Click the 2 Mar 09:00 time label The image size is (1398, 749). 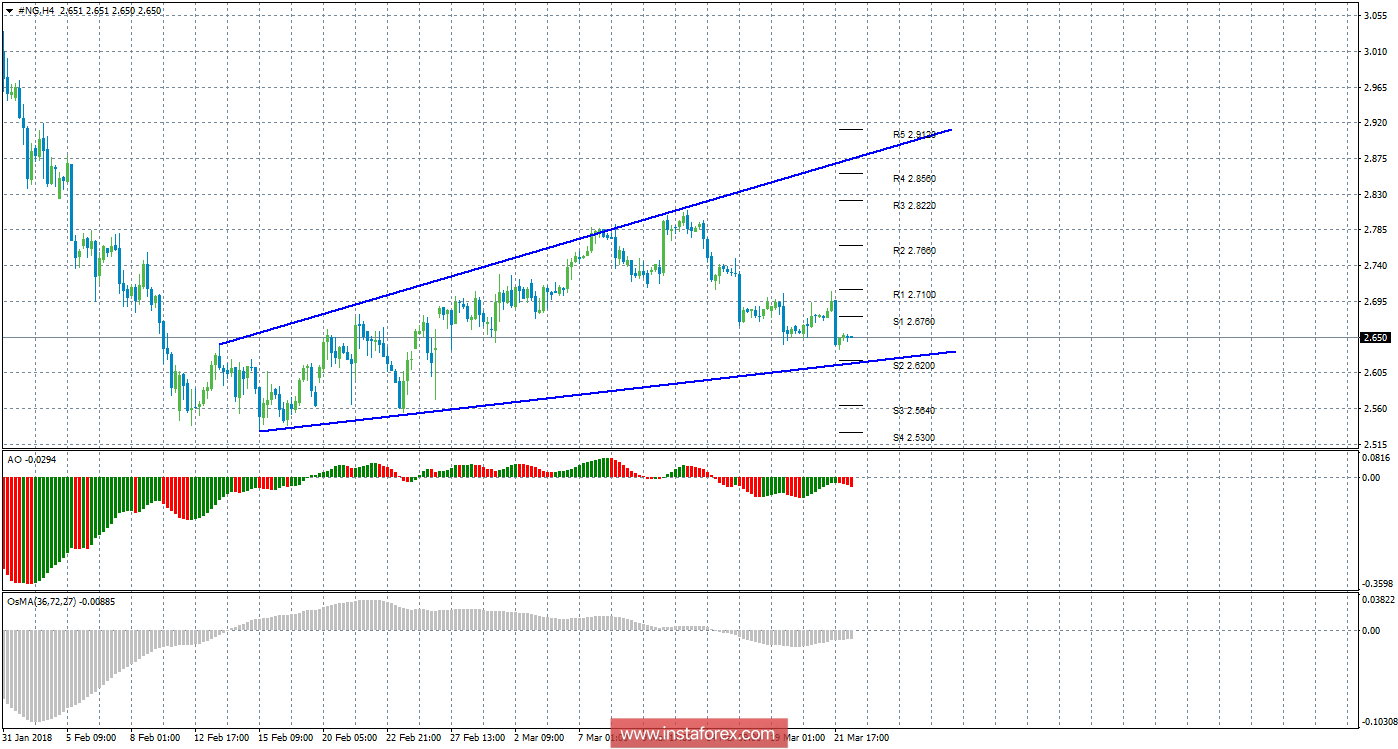click(x=541, y=738)
